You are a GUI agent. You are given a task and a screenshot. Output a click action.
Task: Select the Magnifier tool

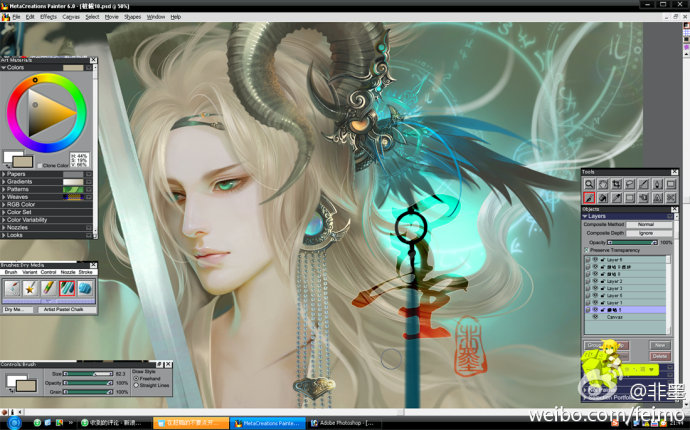(589, 184)
